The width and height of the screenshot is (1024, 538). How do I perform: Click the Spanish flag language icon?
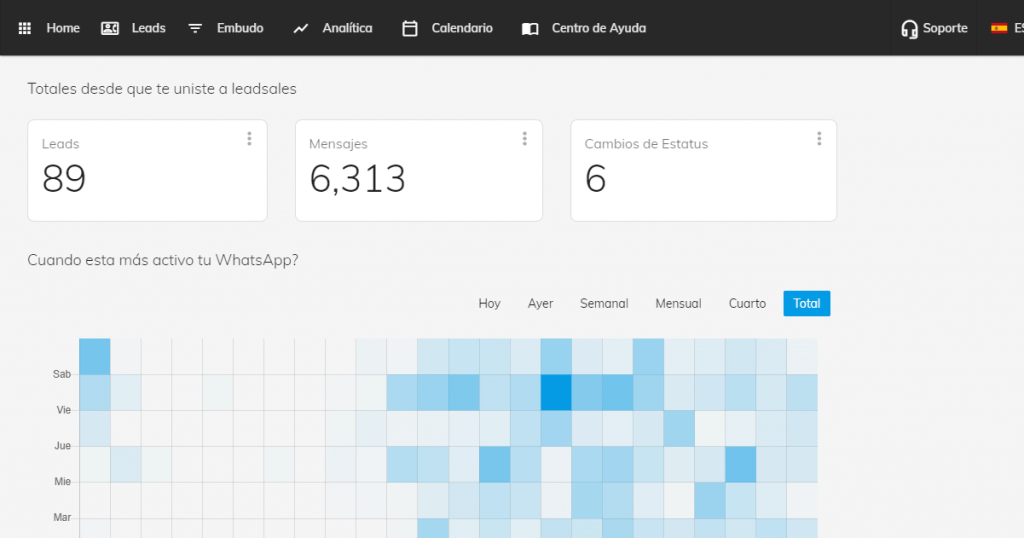[999, 28]
